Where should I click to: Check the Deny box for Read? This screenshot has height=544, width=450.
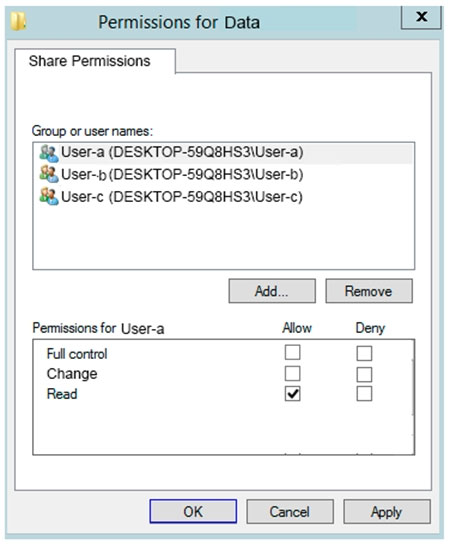364,394
